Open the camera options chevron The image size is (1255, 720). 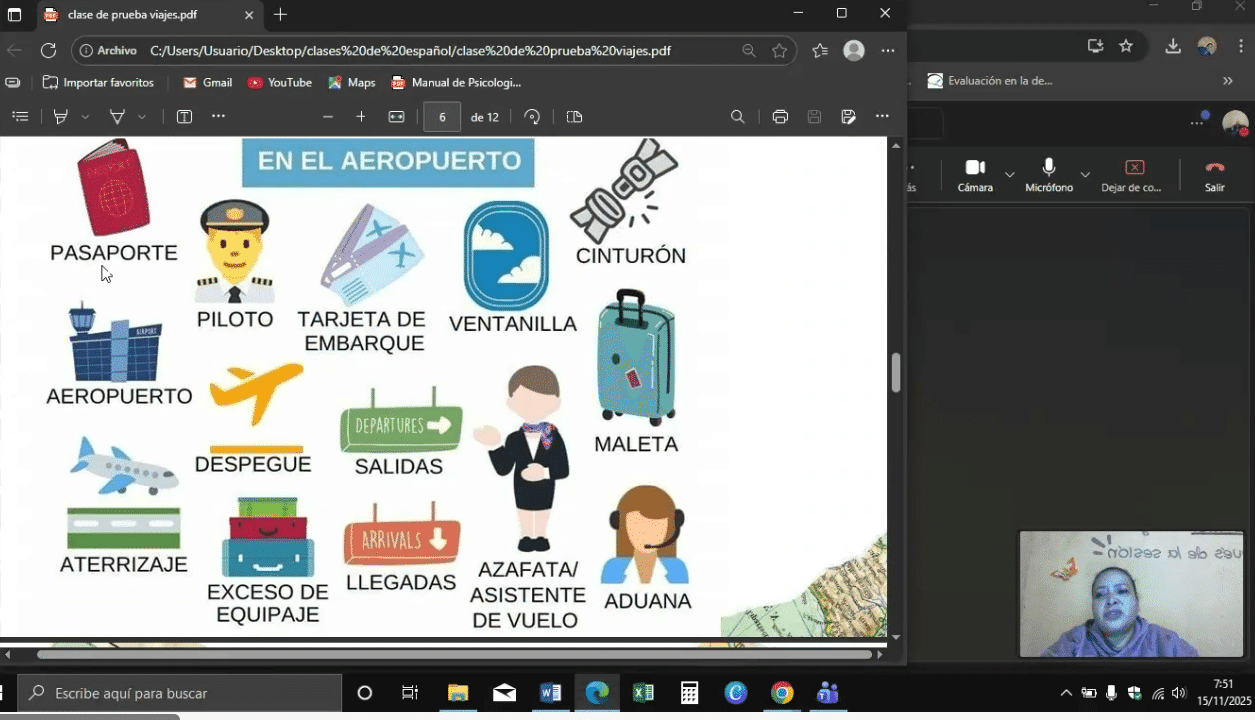coord(1009,175)
